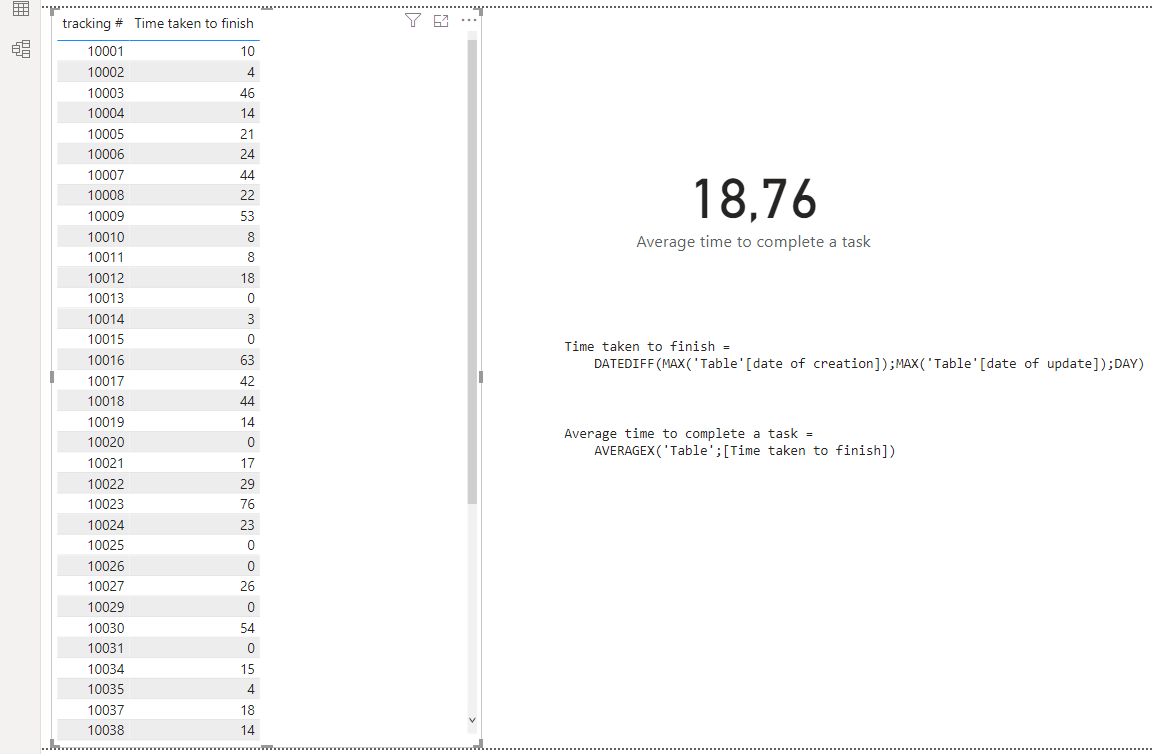This screenshot has height=754, width=1154.
Task: Click cell showing tracking # 10010
Action: point(106,236)
